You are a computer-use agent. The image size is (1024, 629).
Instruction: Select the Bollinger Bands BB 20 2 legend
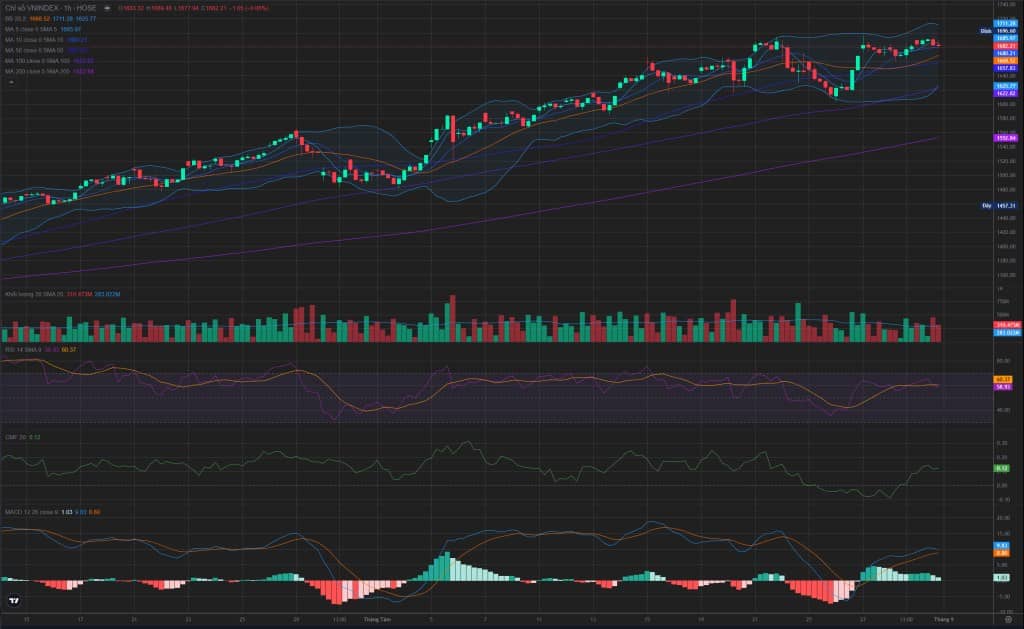click(x=50, y=19)
